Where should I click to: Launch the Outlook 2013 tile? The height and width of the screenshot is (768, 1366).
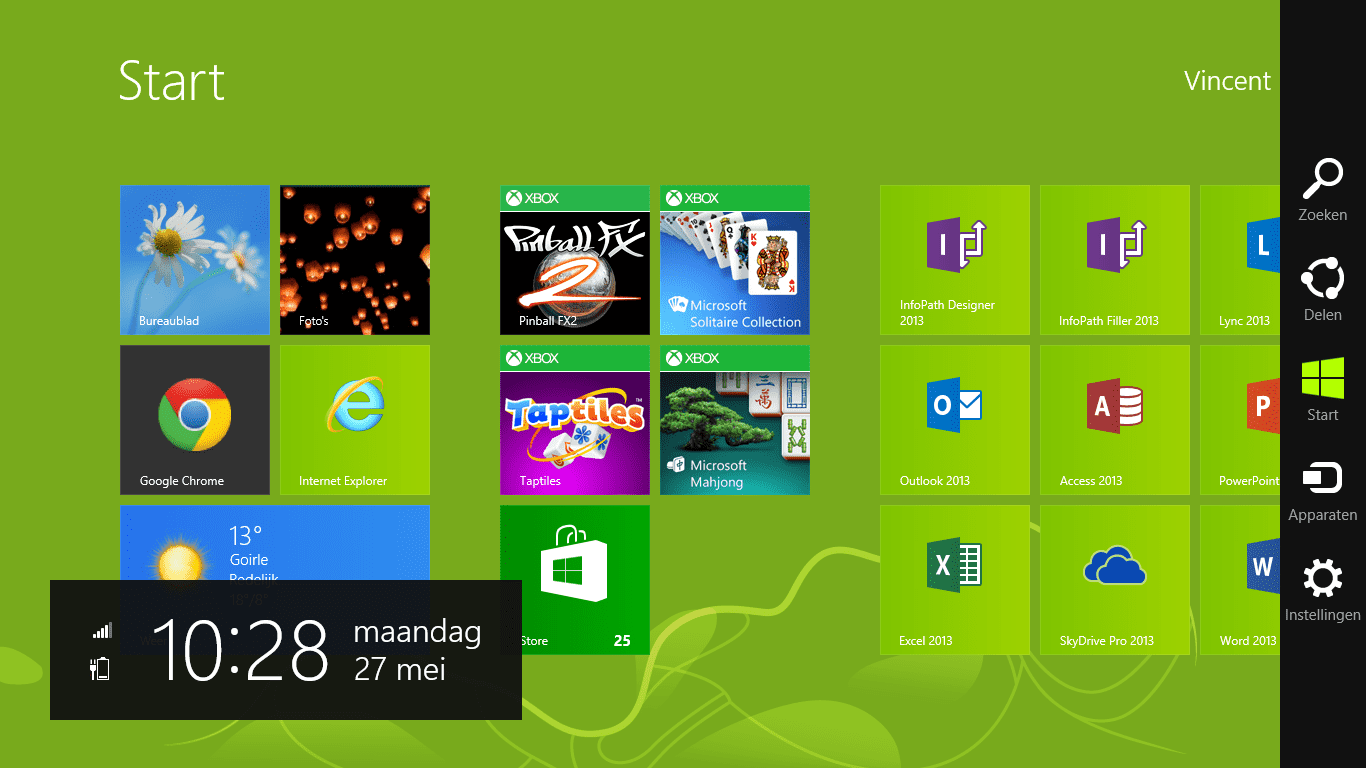pos(955,420)
